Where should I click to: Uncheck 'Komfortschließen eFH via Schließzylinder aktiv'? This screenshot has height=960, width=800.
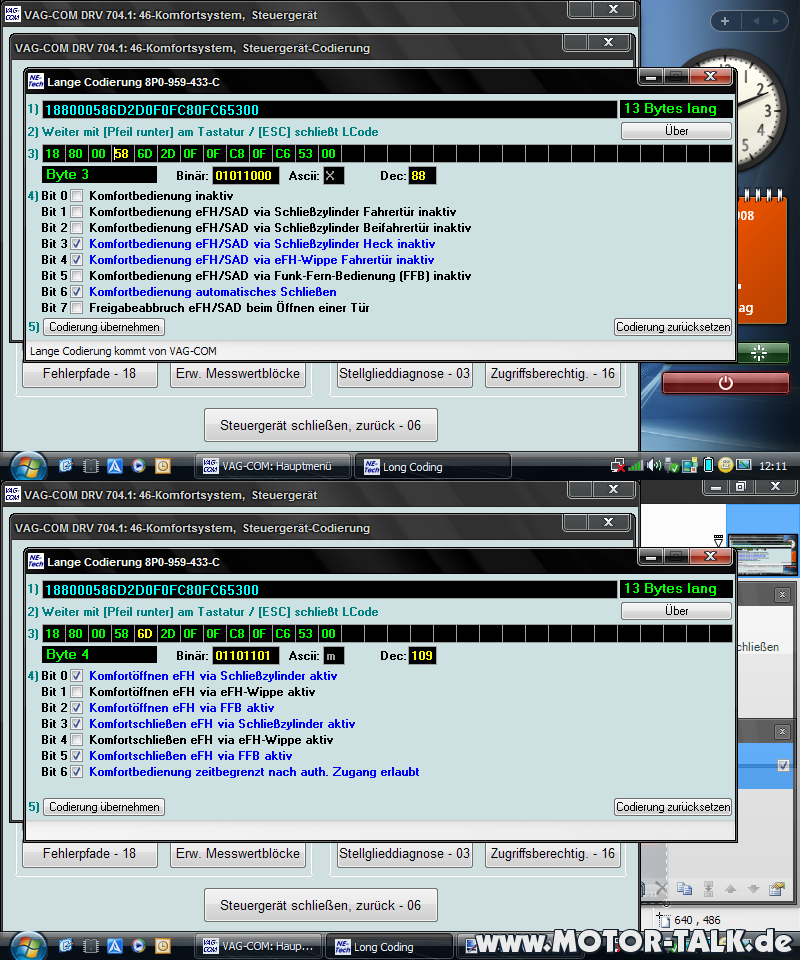coord(77,724)
